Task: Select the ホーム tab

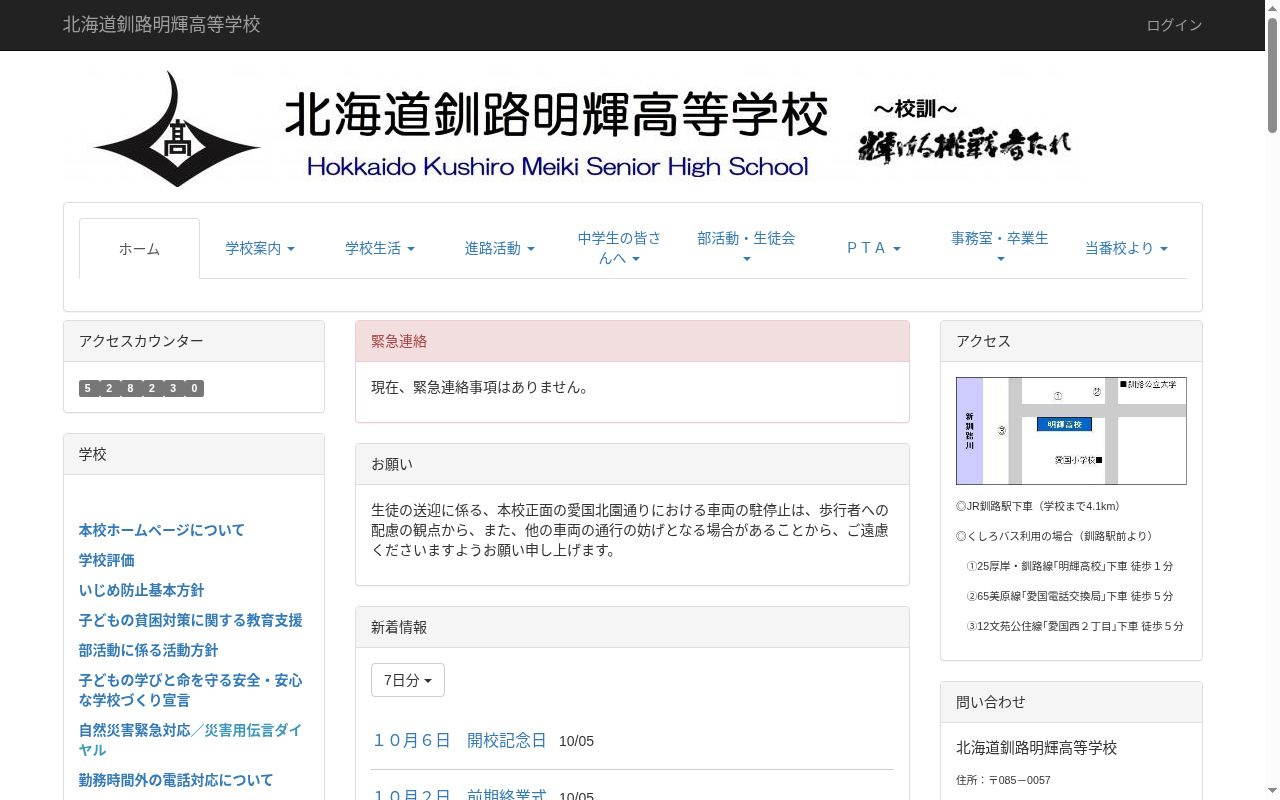Action: point(139,249)
